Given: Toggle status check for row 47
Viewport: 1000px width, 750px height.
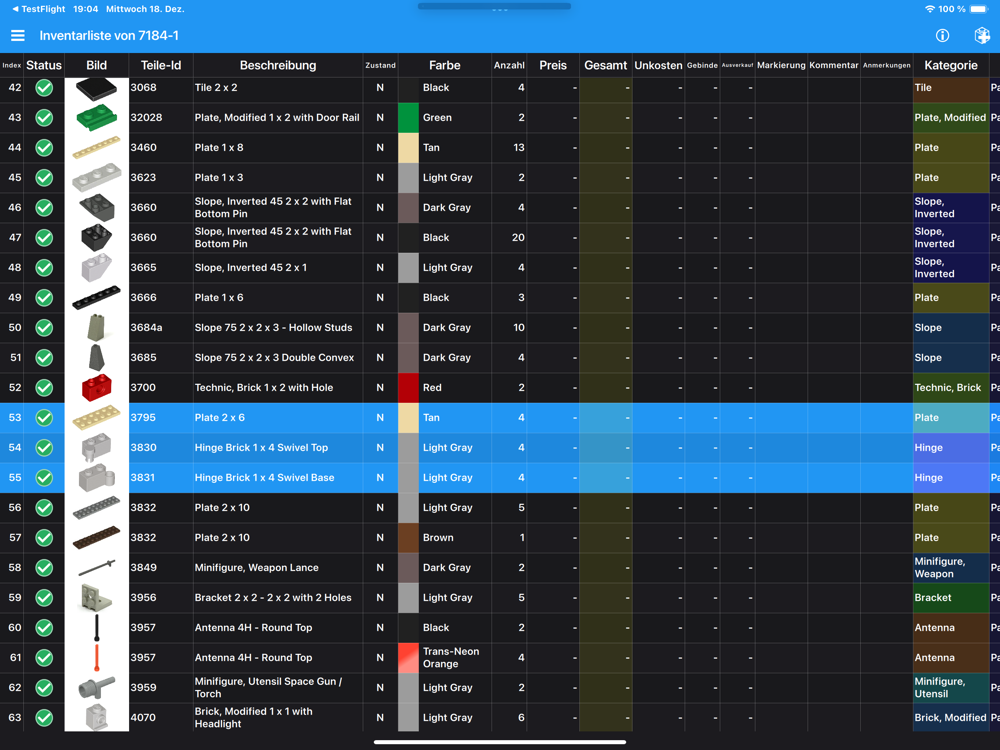Looking at the screenshot, I should coord(44,238).
